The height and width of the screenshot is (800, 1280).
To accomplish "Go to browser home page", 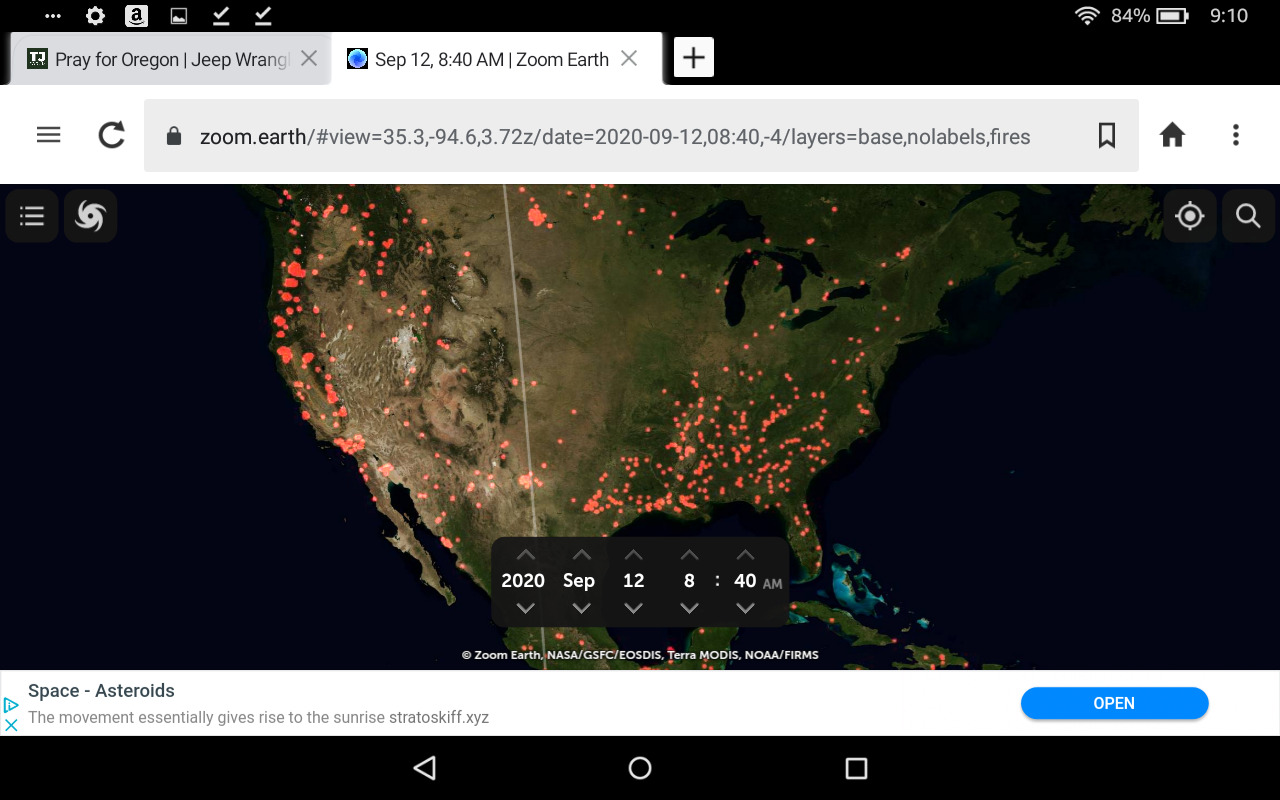I will (1172, 135).
